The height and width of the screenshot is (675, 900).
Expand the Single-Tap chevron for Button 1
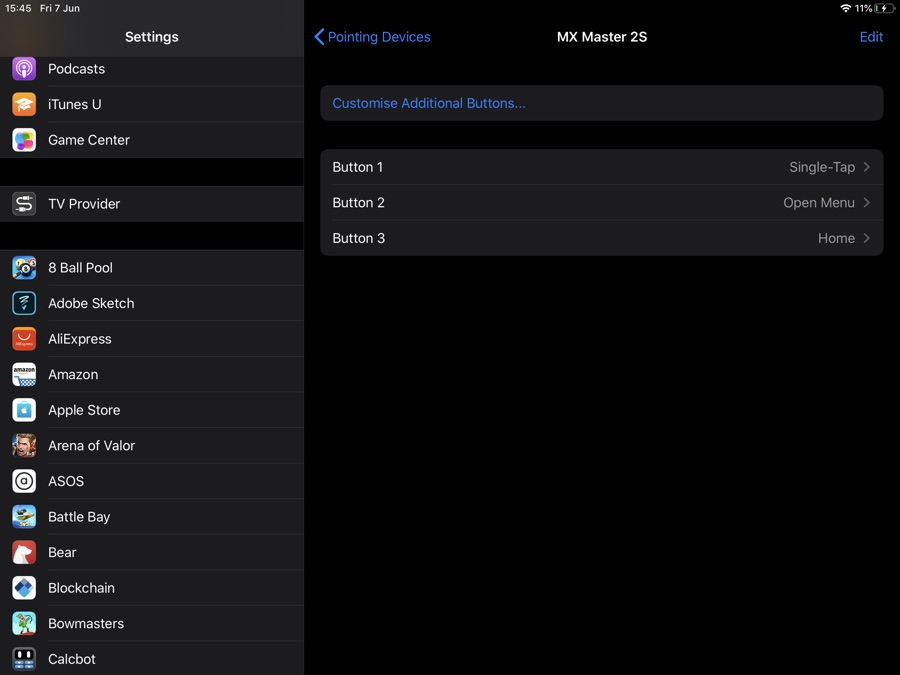(x=867, y=167)
